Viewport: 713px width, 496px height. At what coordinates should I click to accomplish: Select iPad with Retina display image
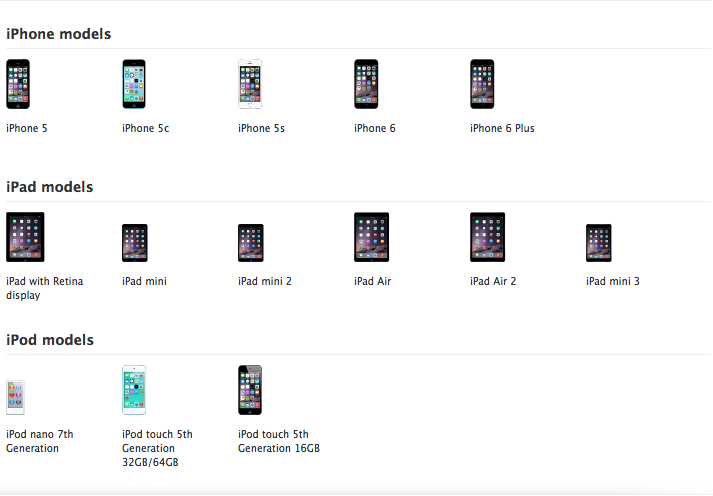coord(25,237)
